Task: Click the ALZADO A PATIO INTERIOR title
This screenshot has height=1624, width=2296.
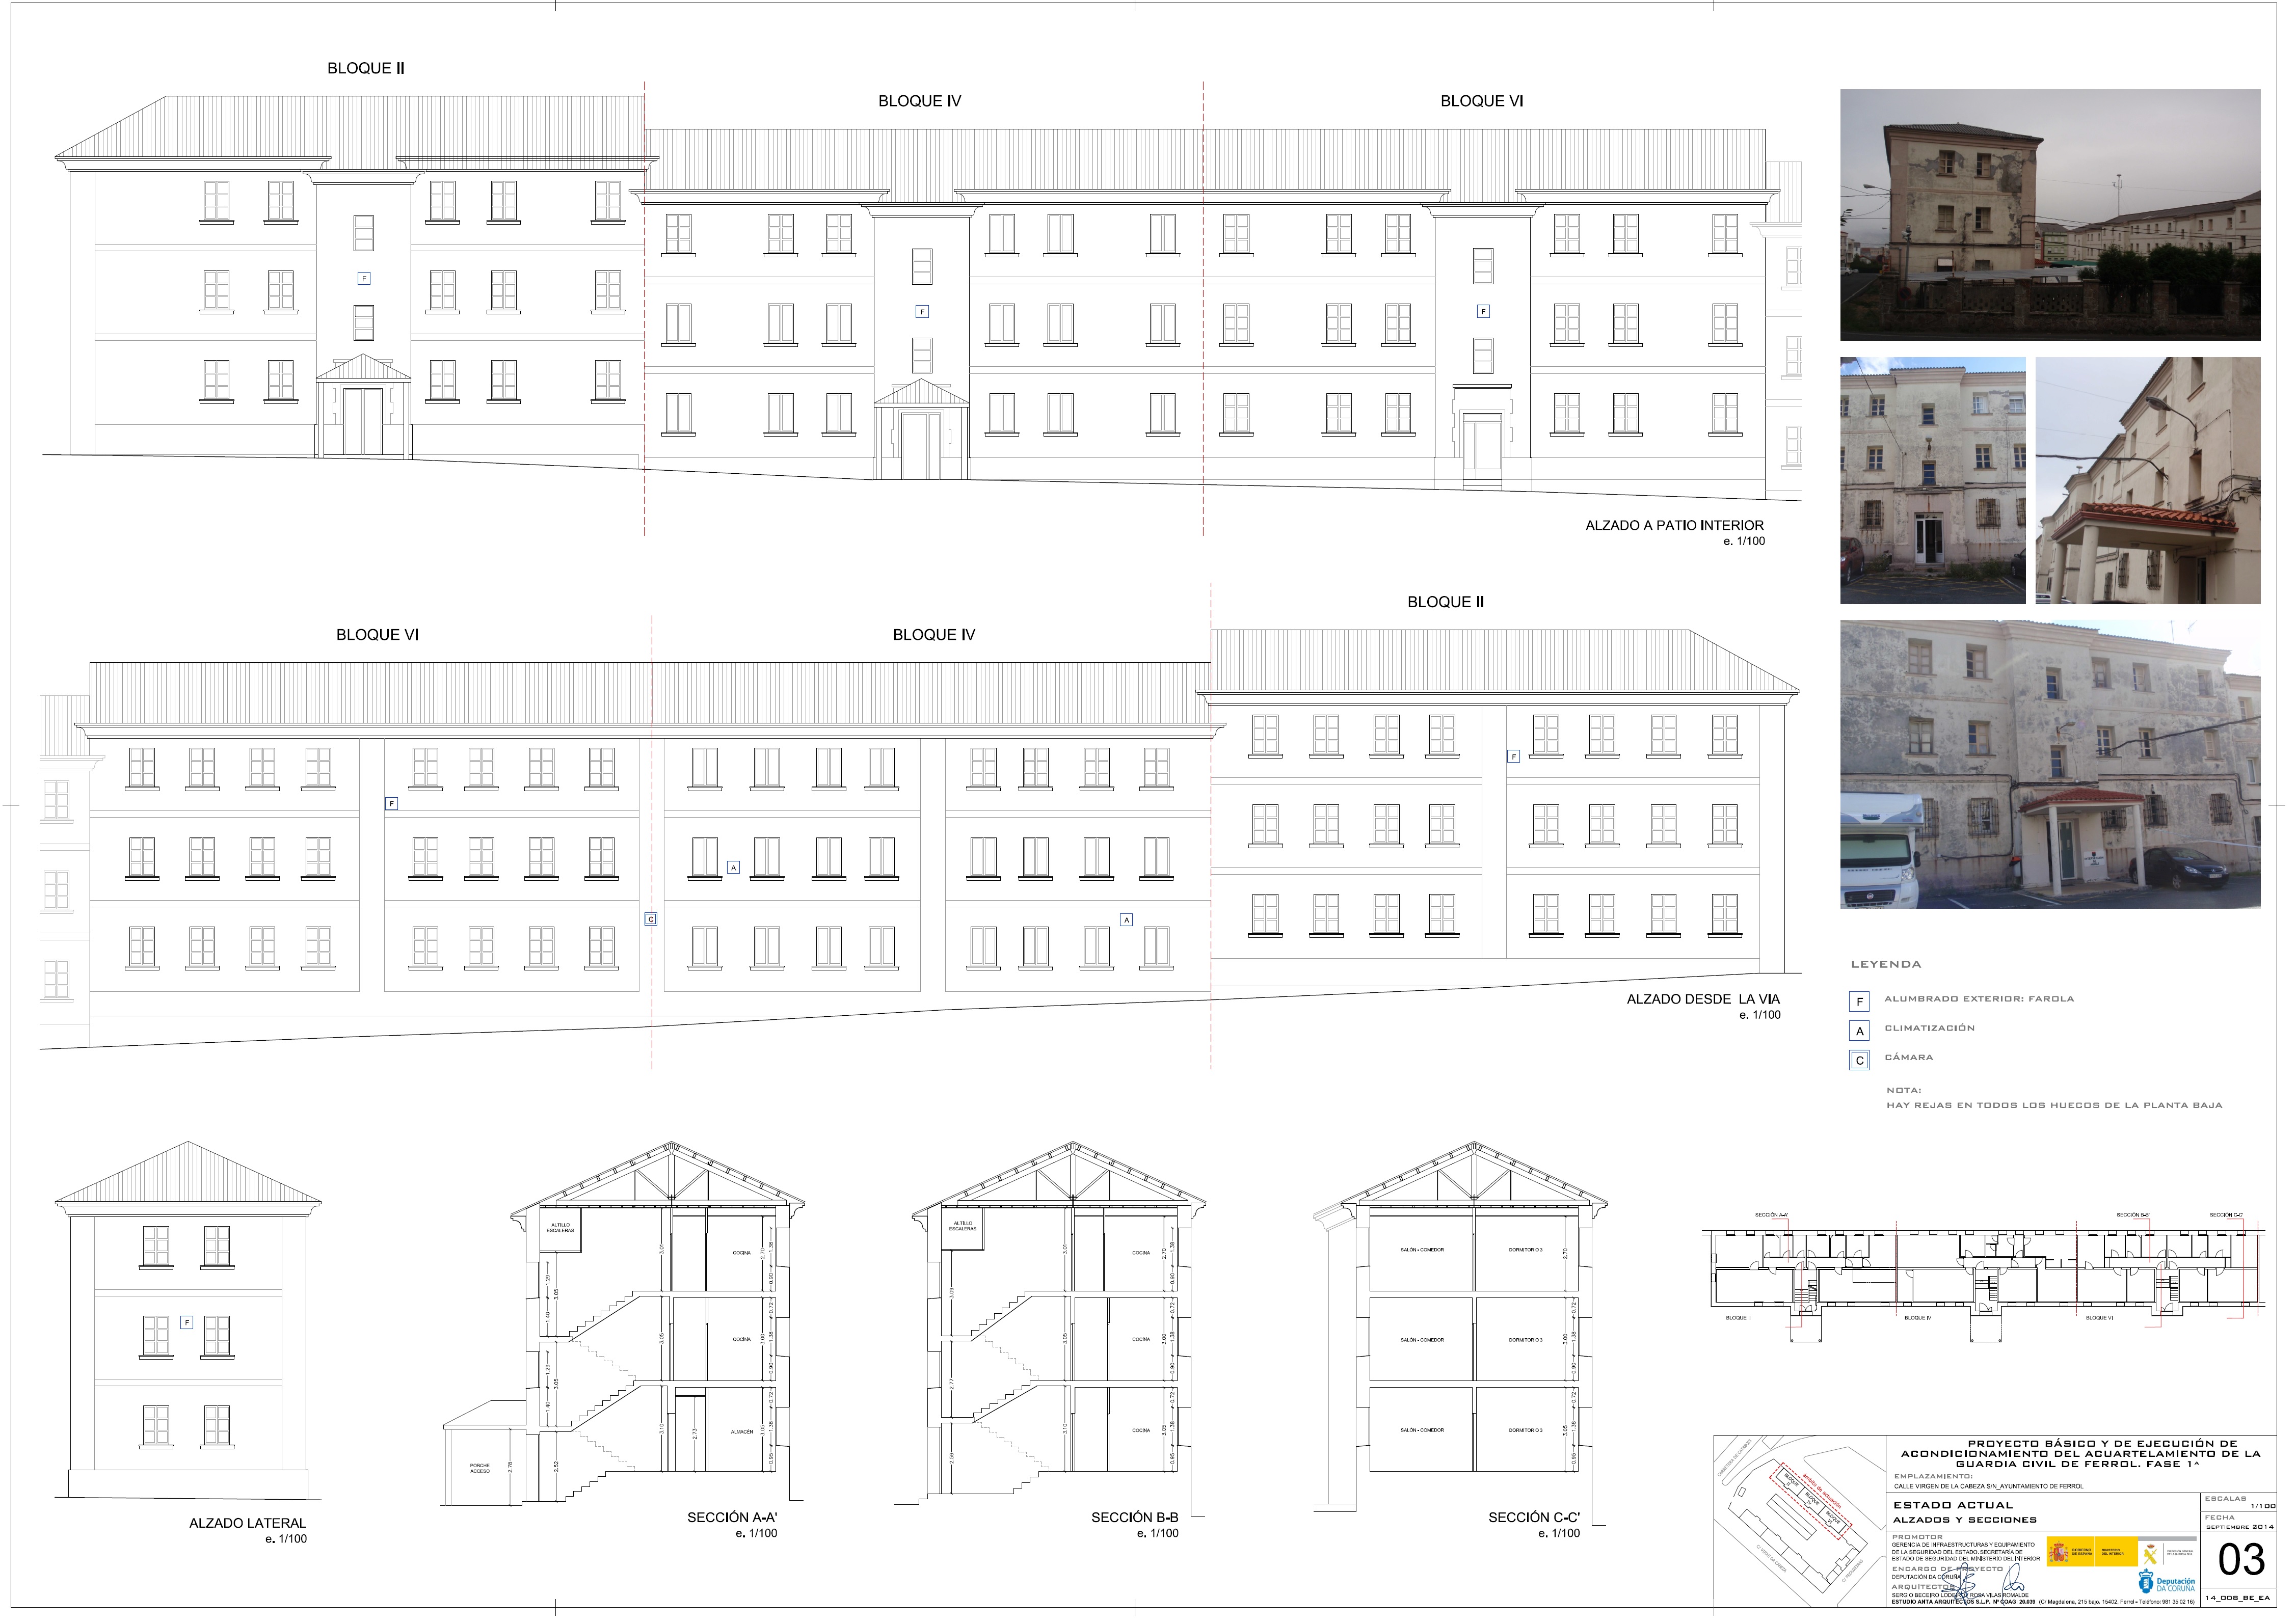Action: (x=1674, y=525)
